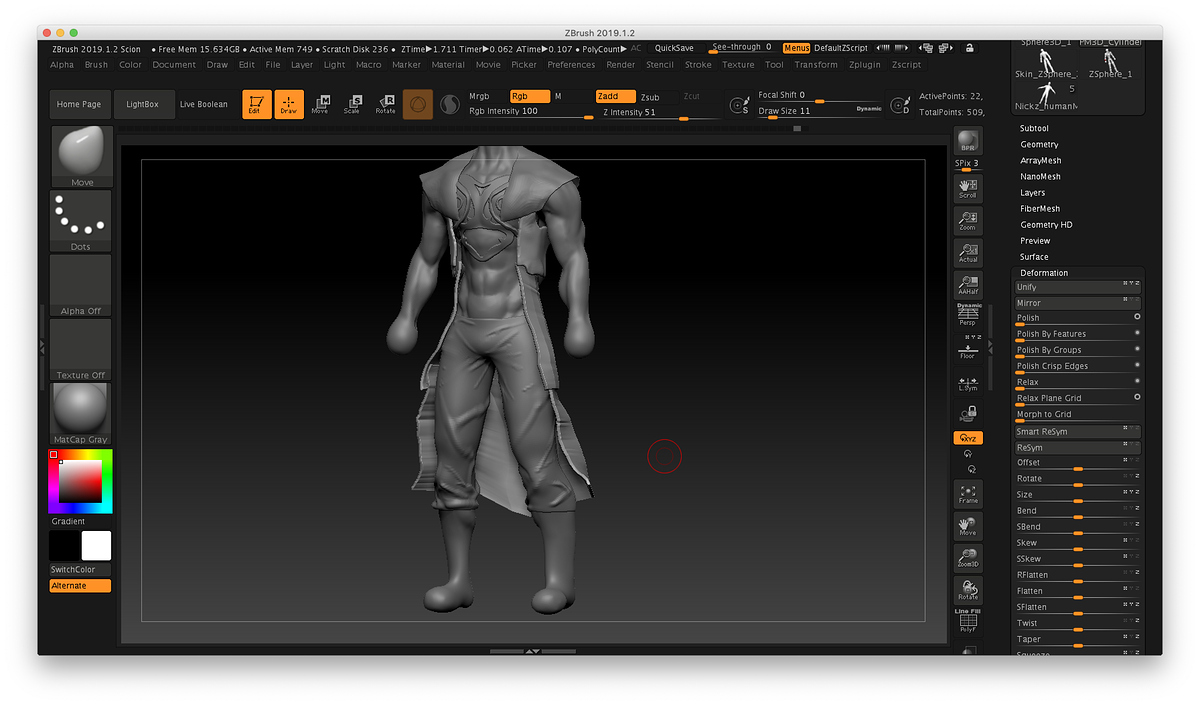Toggle PolyF line fill display

click(968, 621)
